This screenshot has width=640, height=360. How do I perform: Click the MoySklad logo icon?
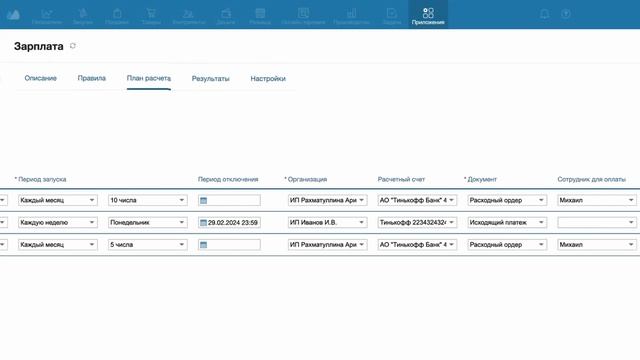[x=13, y=15]
